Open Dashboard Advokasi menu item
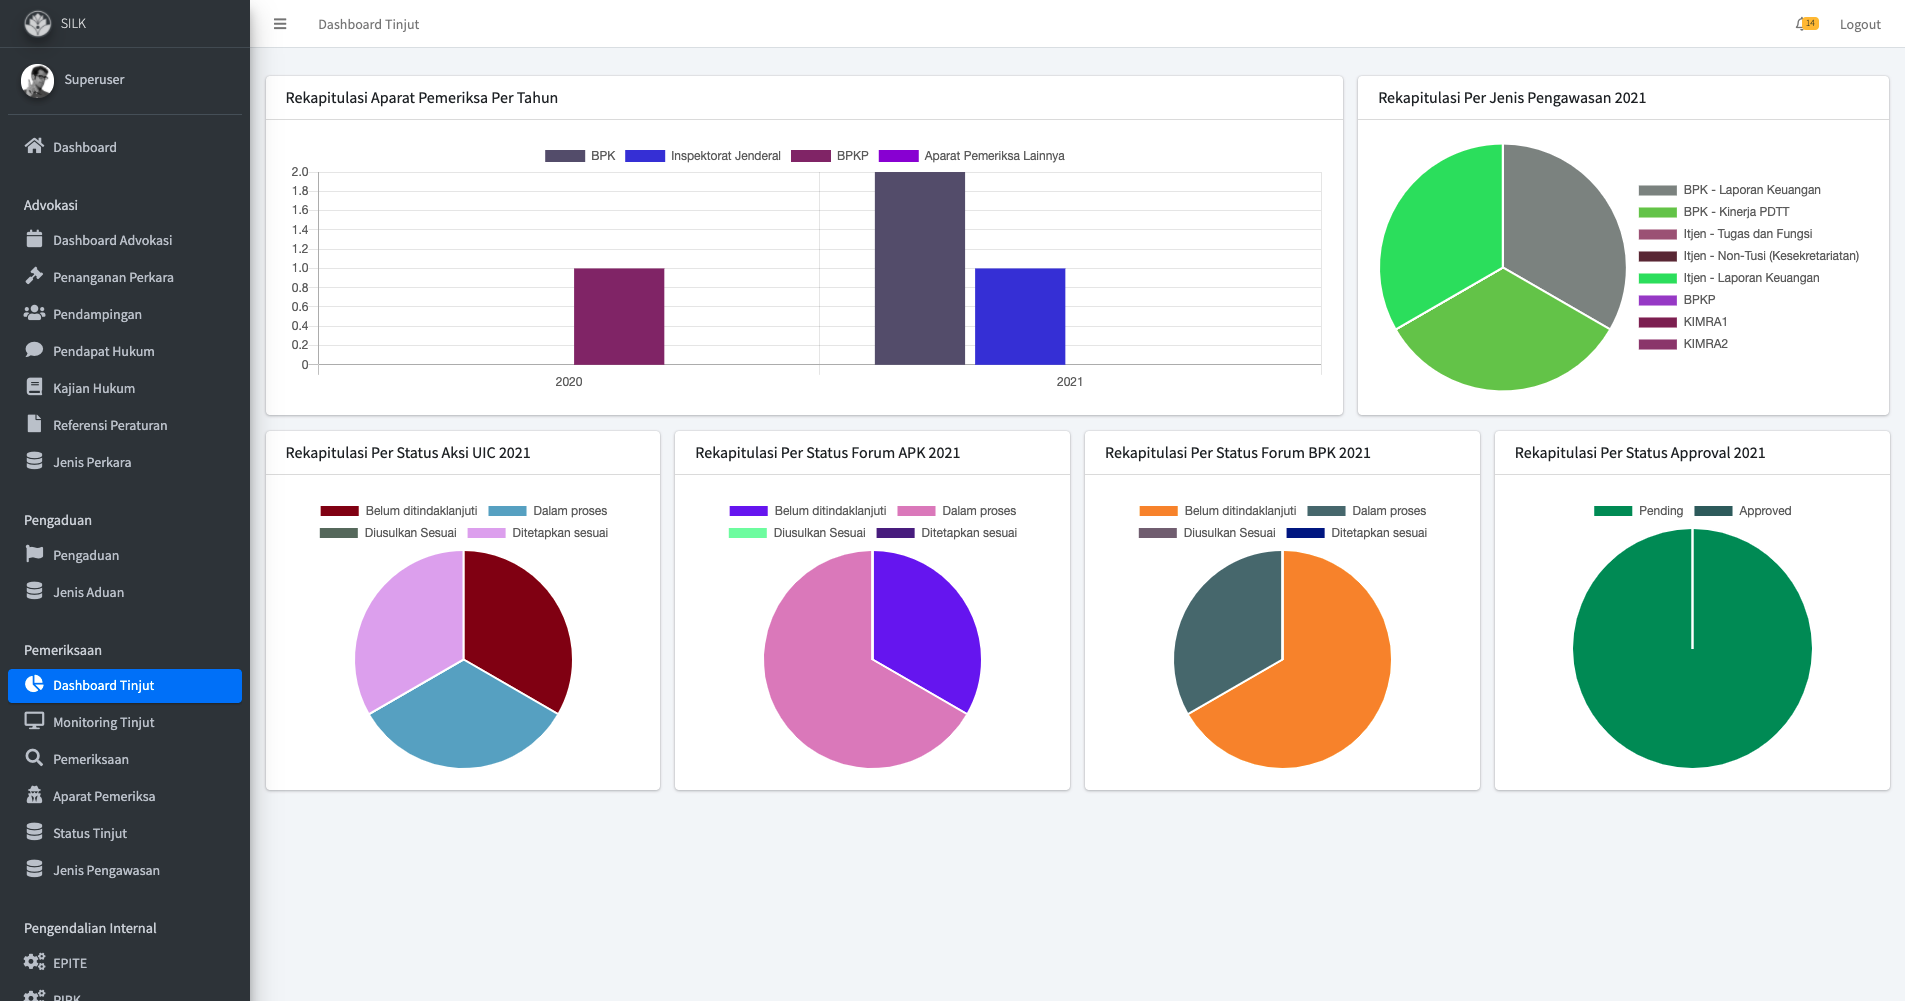This screenshot has width=1905, height=1001. pyautogui.click(x=112, y=240)
